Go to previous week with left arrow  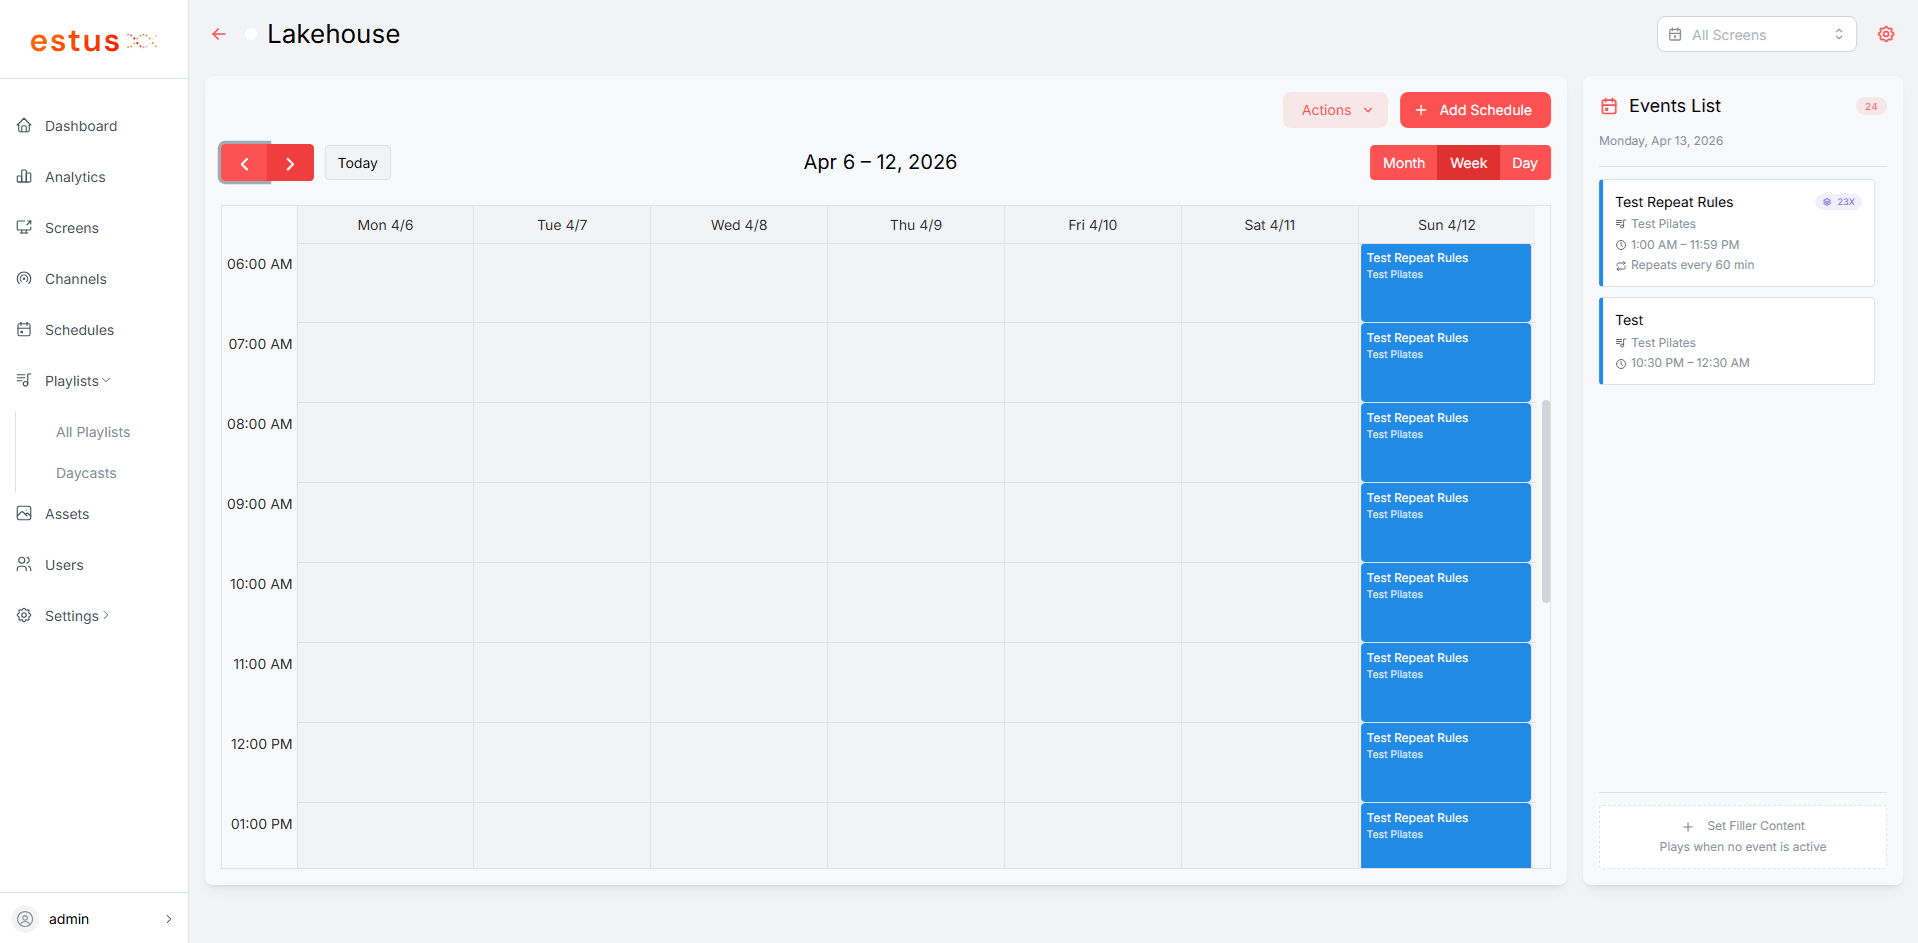(245, 163)
